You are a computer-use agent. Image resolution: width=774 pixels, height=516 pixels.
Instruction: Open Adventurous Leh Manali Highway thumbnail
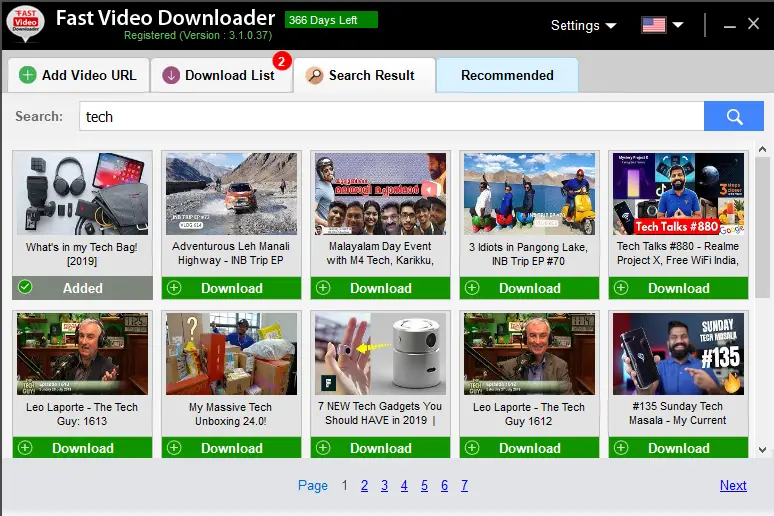(232, 194)
